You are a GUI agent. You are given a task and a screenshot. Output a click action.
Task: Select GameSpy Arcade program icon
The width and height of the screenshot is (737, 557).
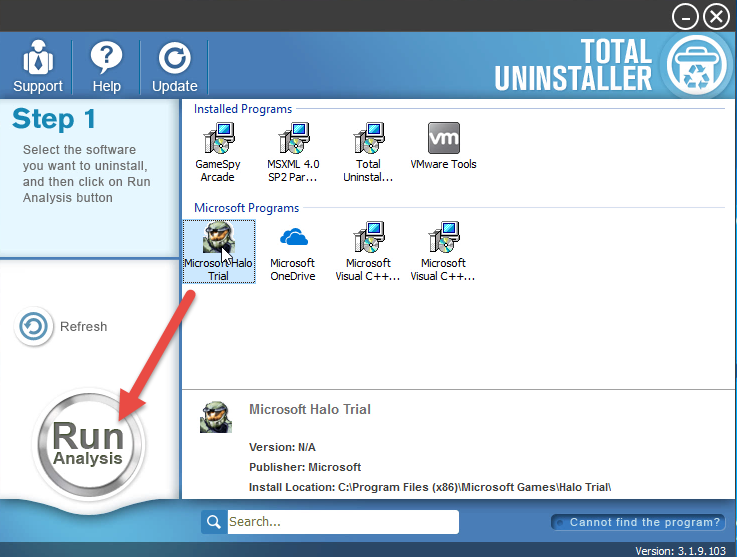point(218,152)
